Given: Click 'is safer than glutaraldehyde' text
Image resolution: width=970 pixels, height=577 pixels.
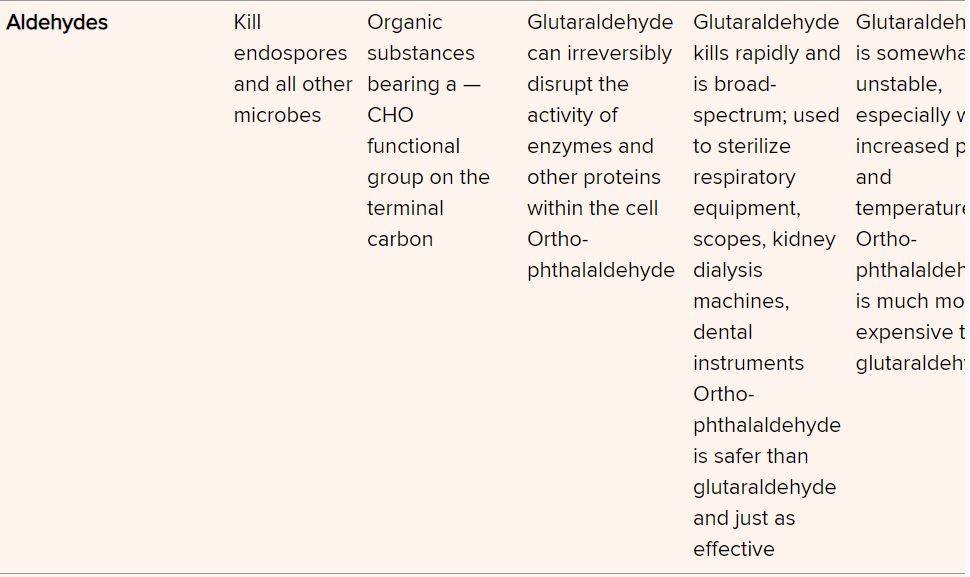Looking at the screenshot, I should point(765,471).
